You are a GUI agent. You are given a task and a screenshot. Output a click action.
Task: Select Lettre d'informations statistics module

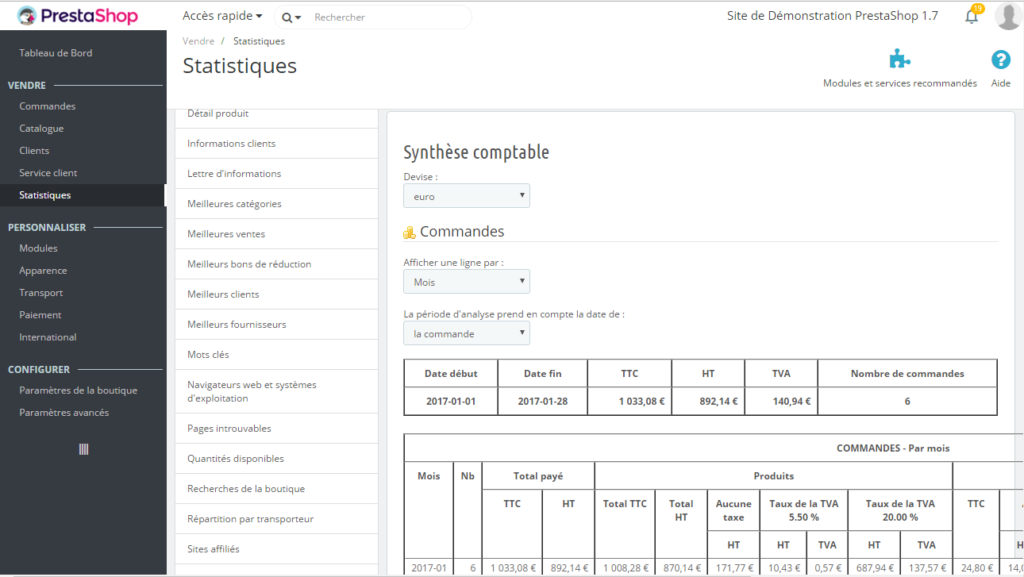click(x=276, y=174)
